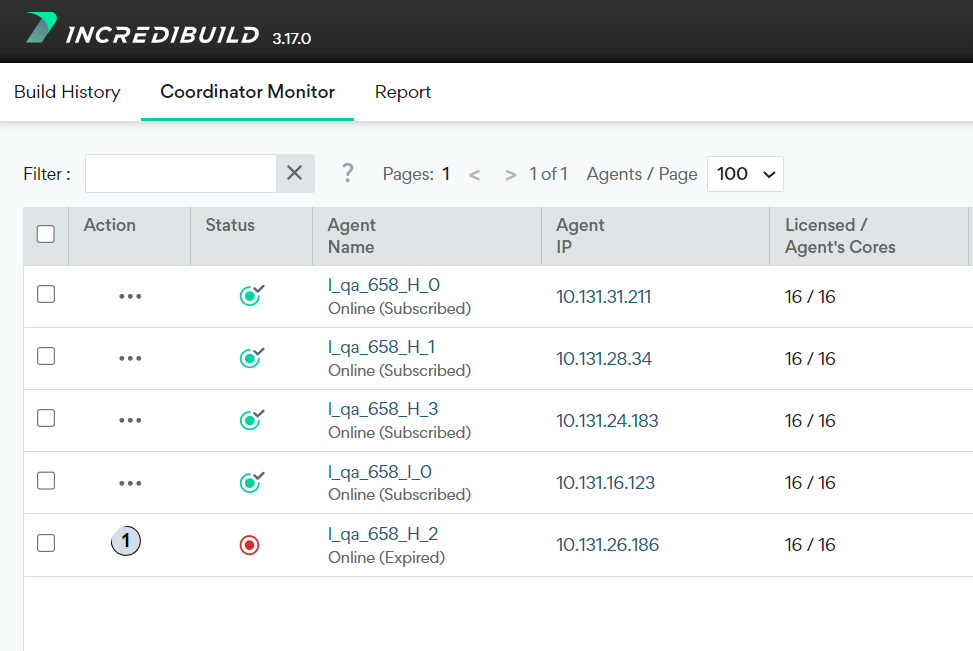Click the Incredibuild logo icon
This screenshot has height=651, width=973.
coord(41,28)
